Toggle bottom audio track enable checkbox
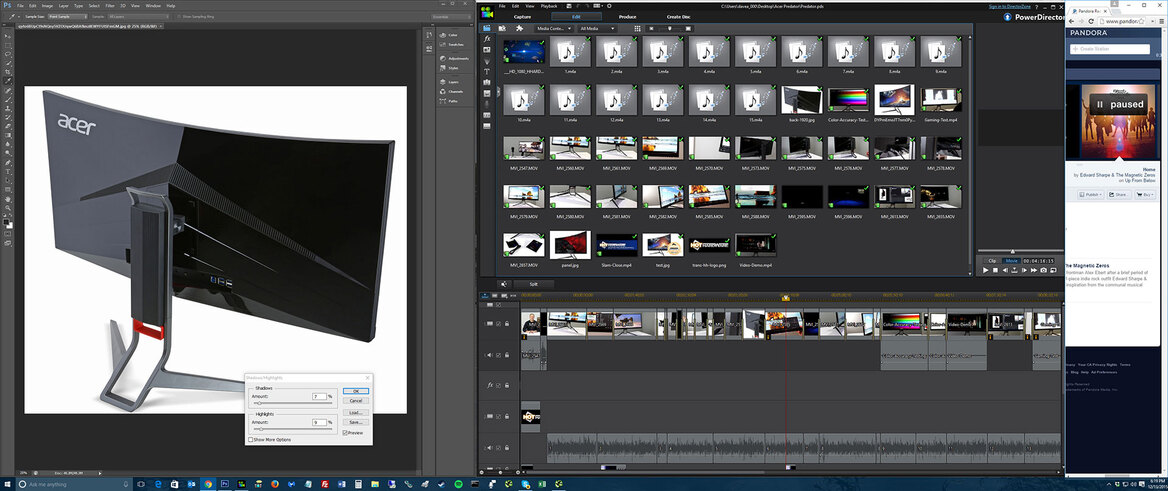 point(498,448)
